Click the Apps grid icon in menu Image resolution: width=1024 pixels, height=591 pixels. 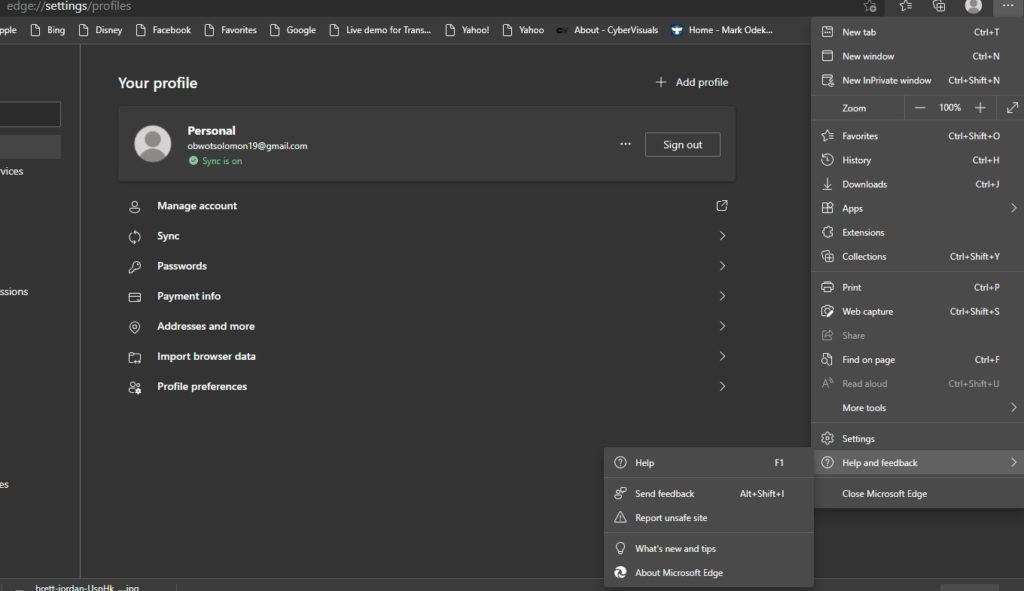coord(827,208)
